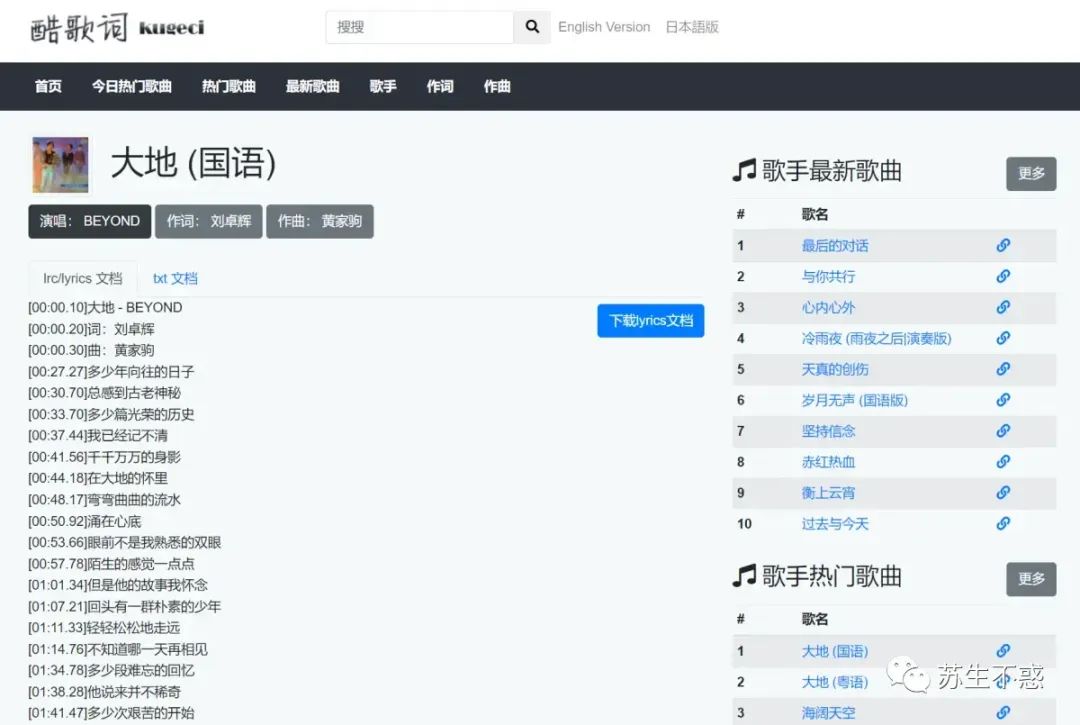
Task: Open the song 过去与今天
Action: (x=835, y=524)
